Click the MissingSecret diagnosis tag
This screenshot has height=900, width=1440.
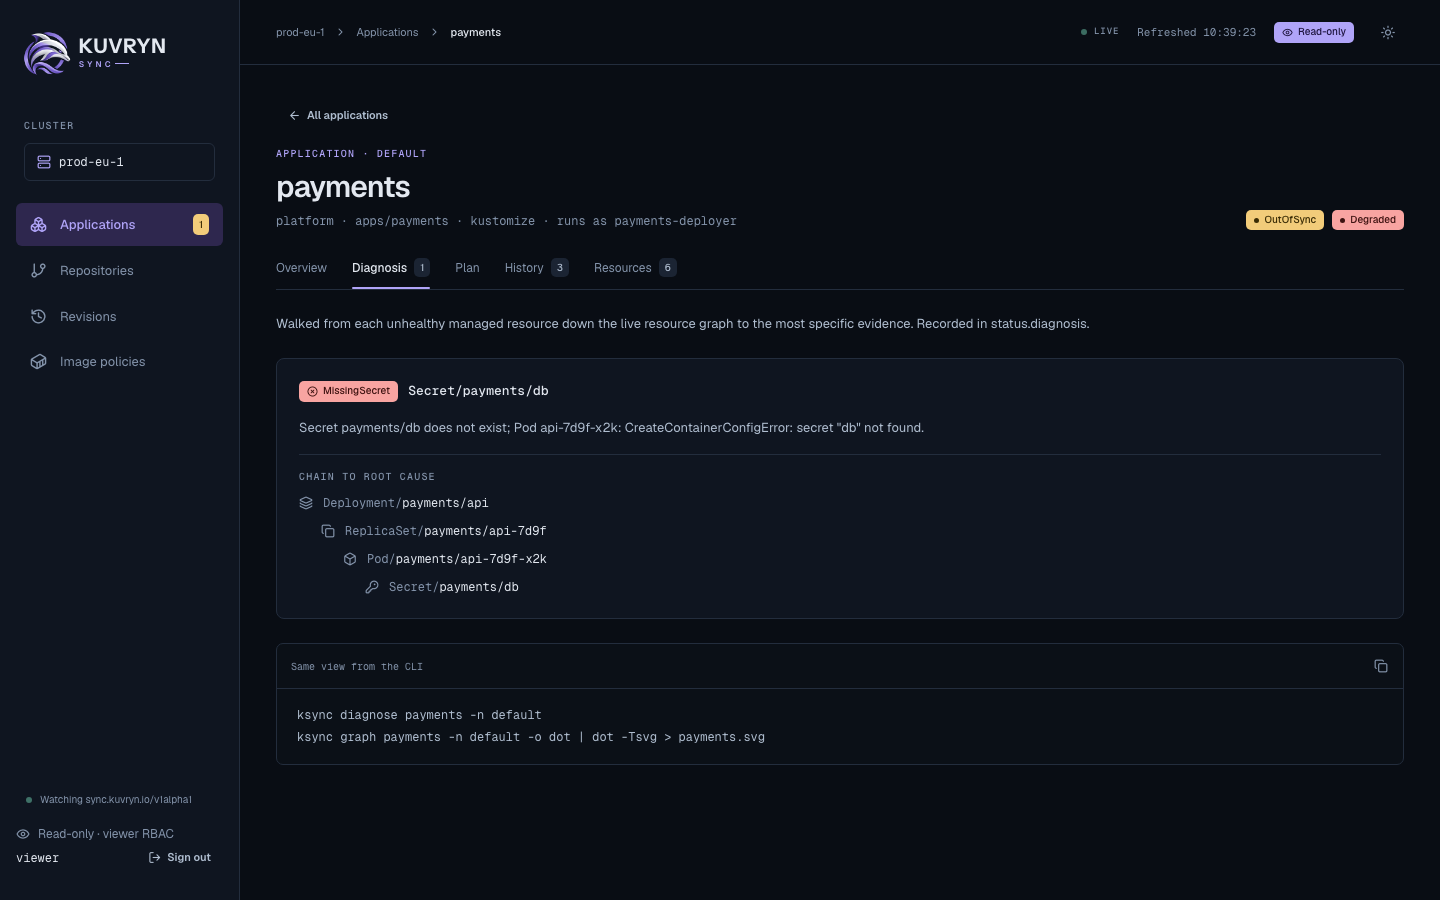(348, 391)
